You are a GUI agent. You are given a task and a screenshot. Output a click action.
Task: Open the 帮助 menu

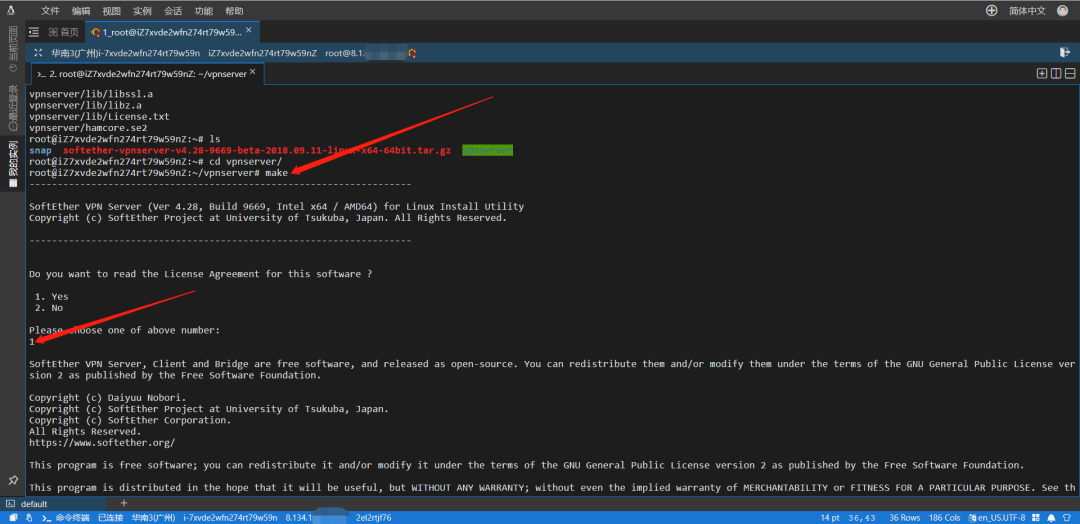234,10
